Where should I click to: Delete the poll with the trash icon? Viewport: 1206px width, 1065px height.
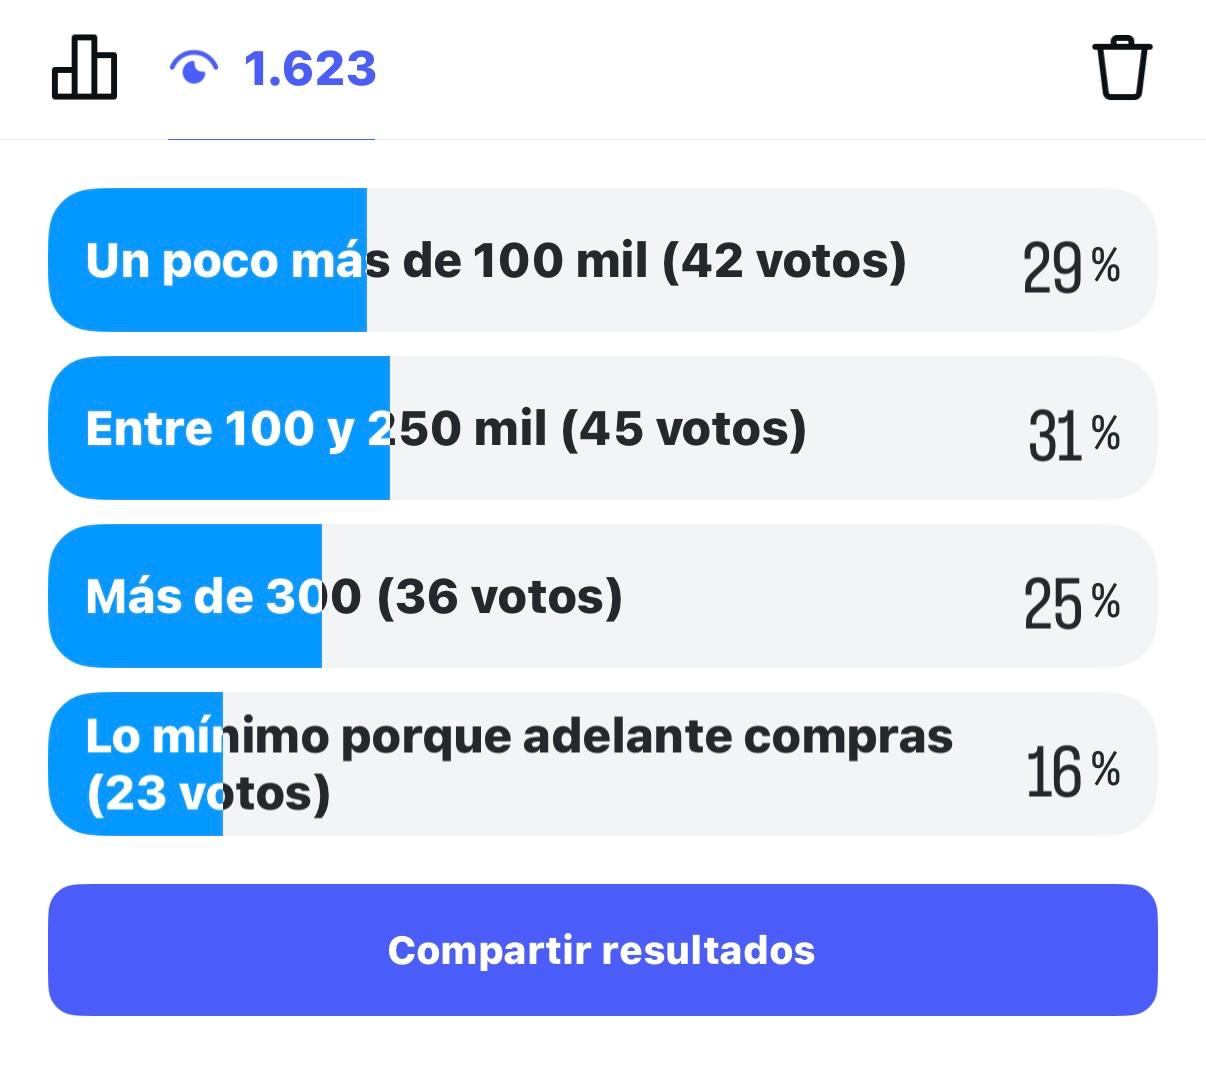1122,68
